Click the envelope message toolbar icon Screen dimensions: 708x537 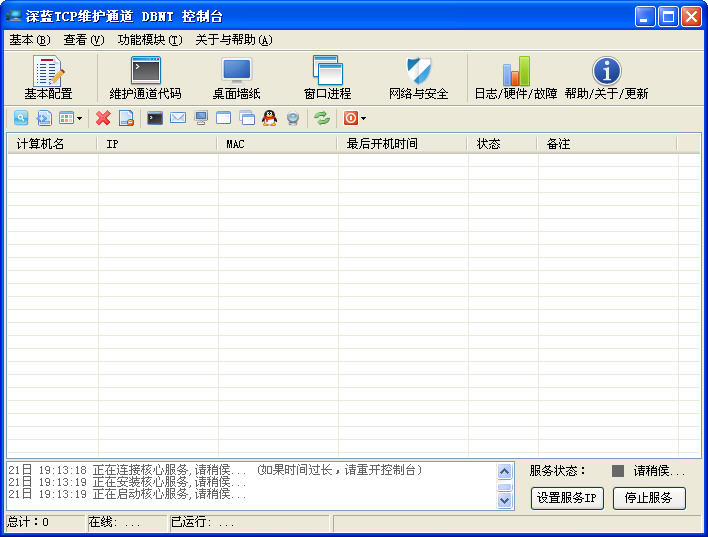(178, 118)
